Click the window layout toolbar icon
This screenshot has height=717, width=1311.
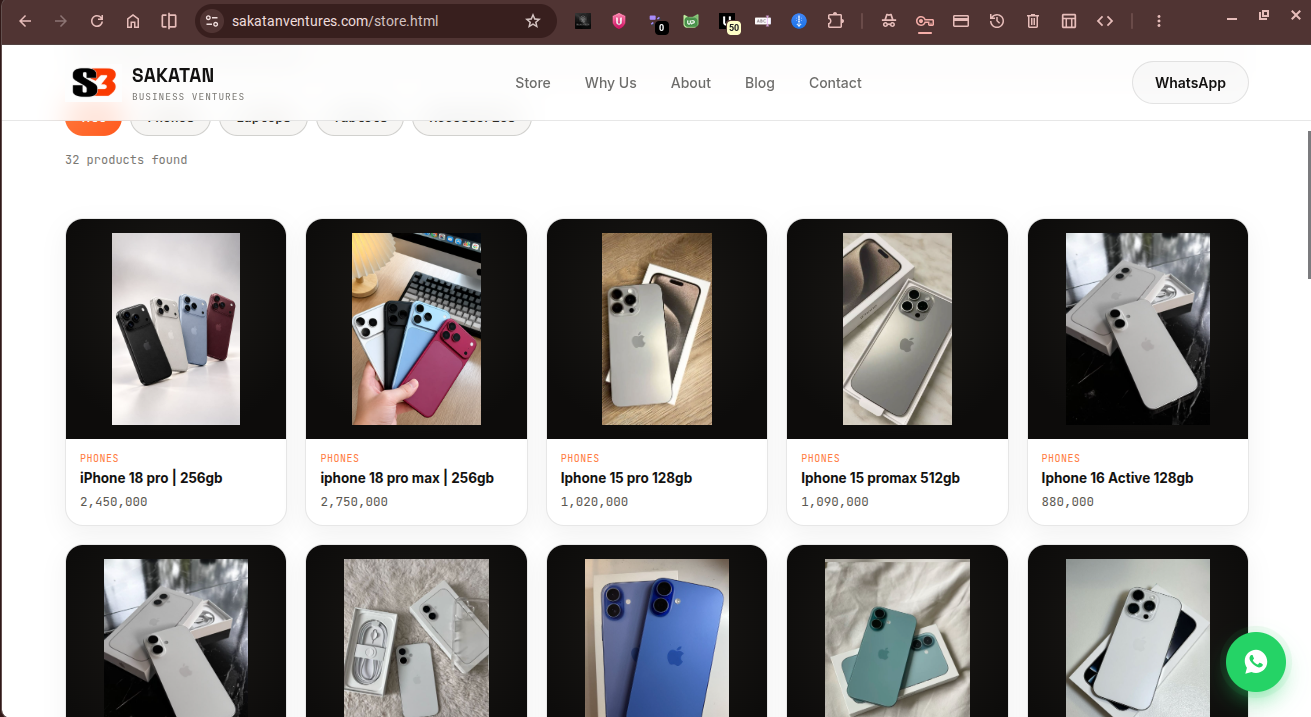(x=1069, y=21)
